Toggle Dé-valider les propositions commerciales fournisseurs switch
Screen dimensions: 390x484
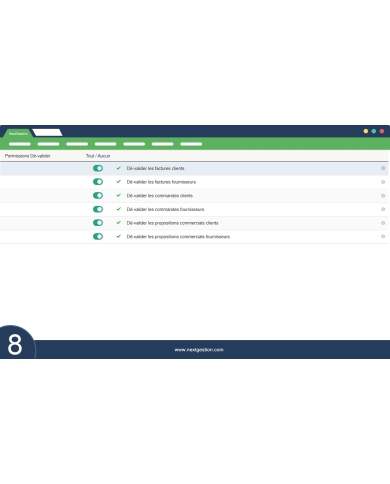pos(98,236)
